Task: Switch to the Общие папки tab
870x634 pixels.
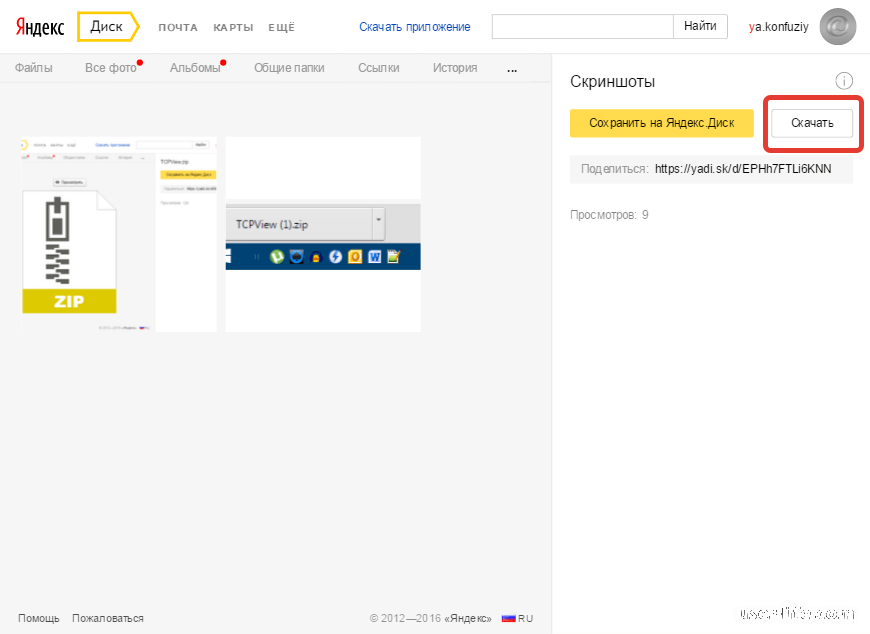Action: 289,68
